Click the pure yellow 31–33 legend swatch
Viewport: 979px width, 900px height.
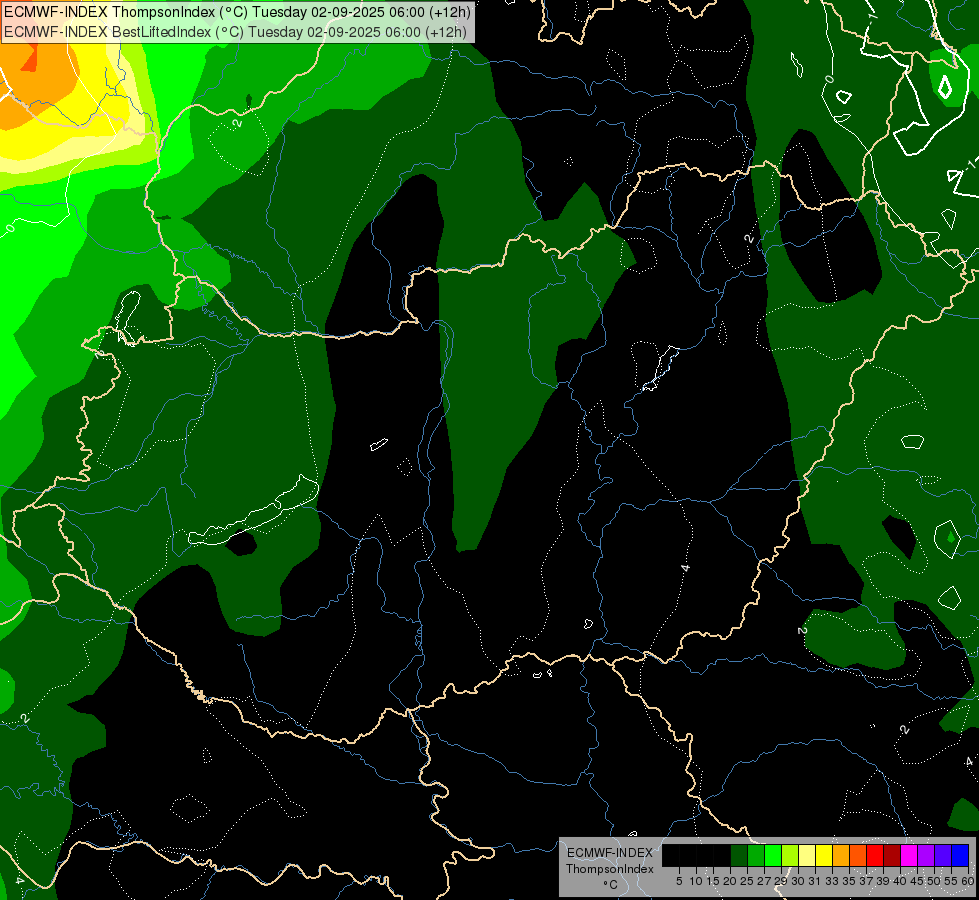click(x=824, y=855)
